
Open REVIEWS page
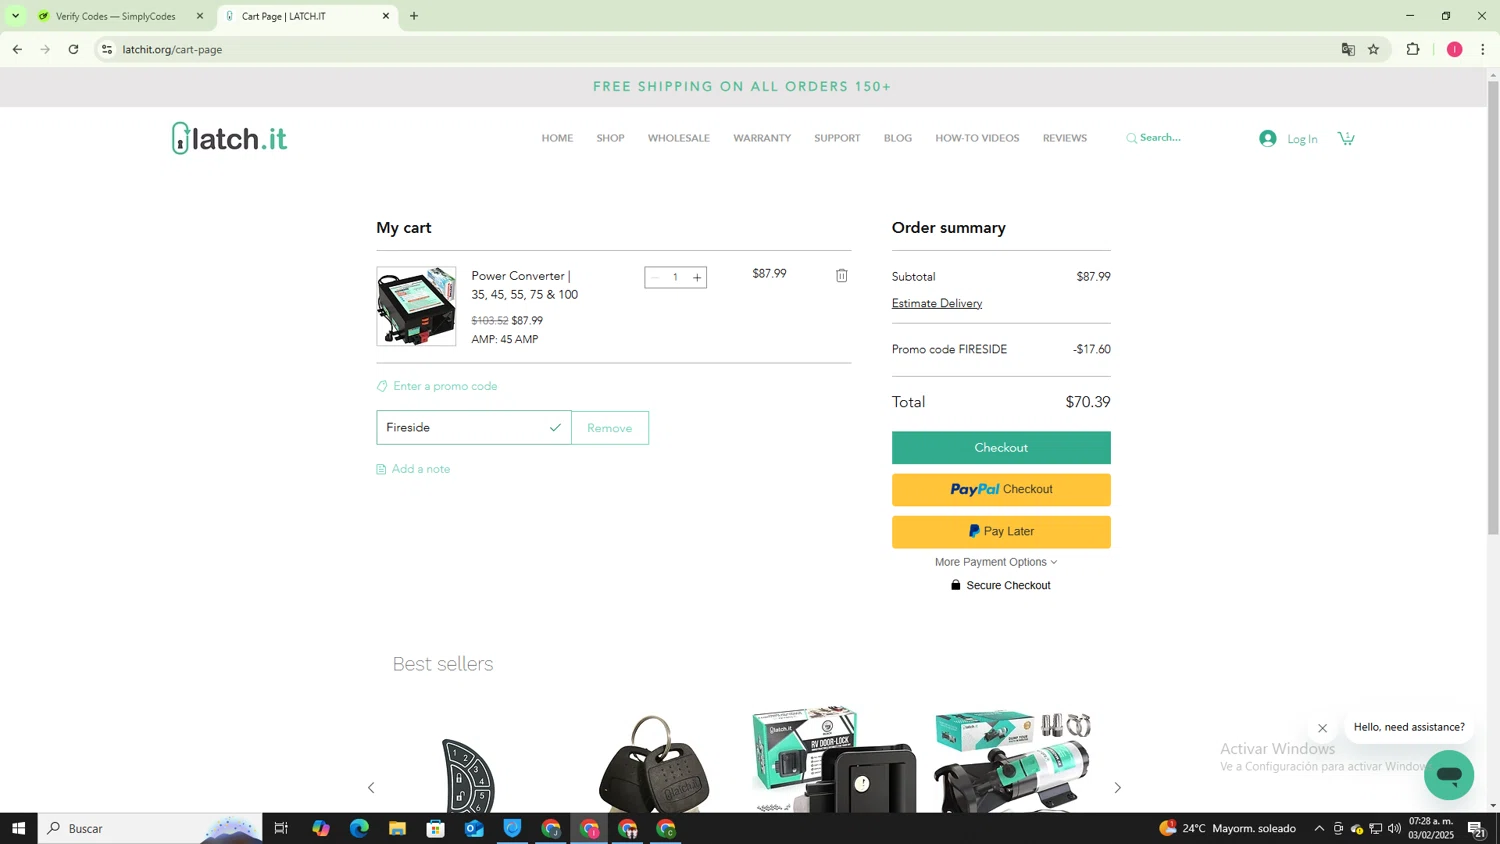tap(1064, 138)
